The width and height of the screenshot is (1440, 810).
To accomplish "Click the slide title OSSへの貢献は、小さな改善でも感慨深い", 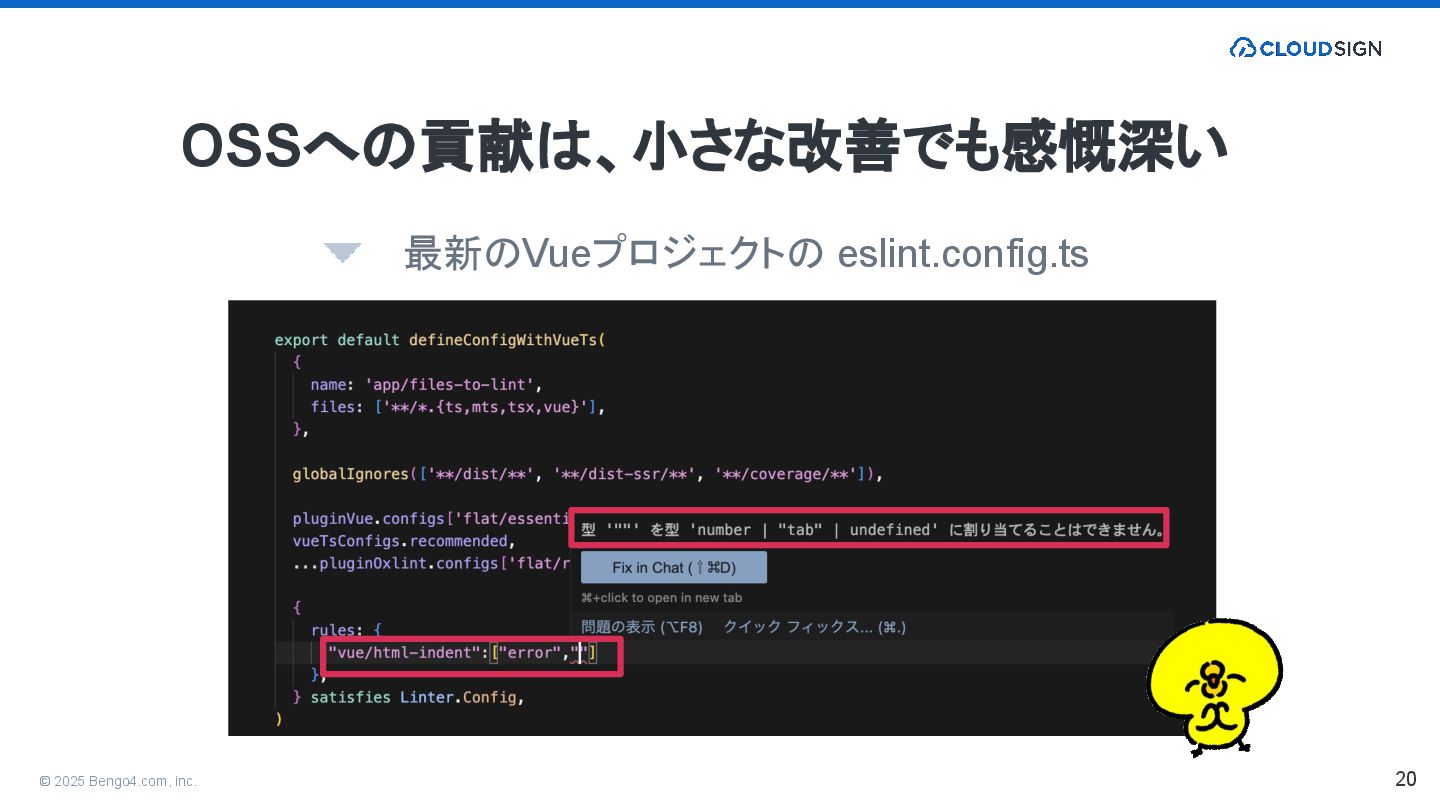I will (x=704, y=148).
